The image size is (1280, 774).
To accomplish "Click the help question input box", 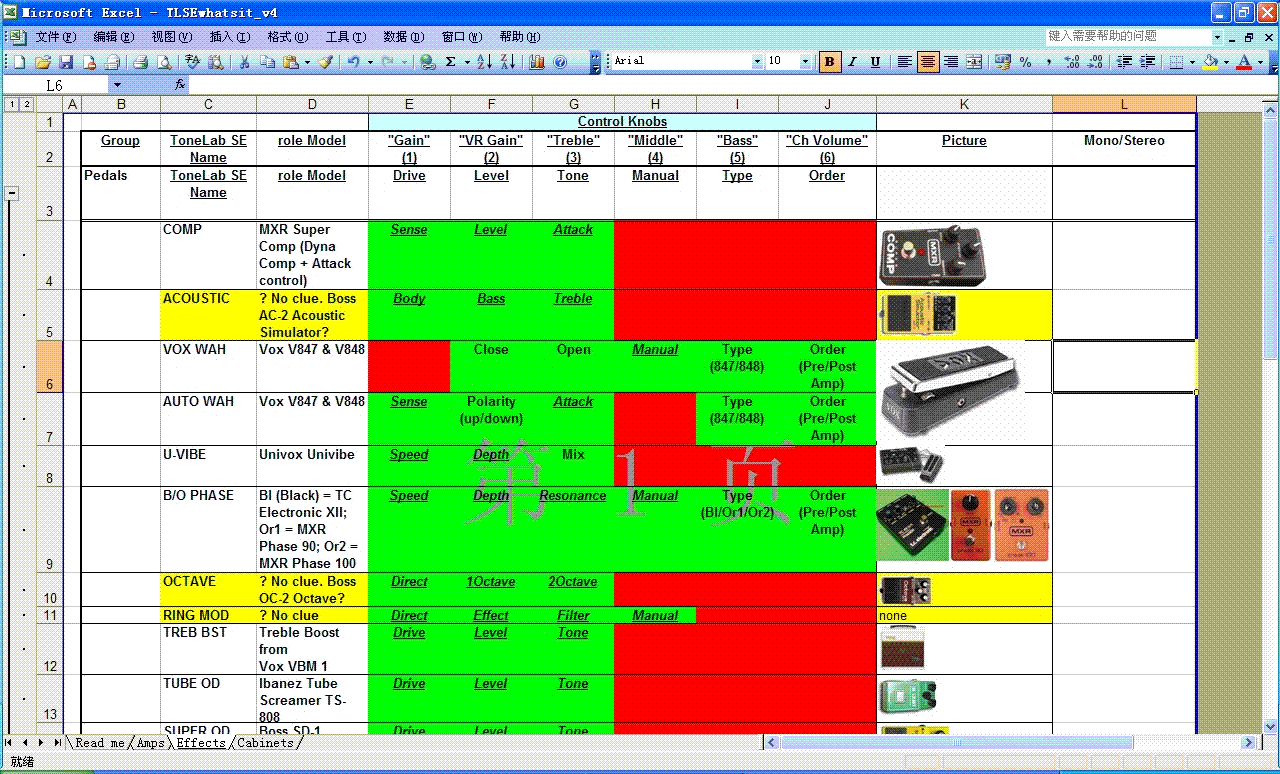I will point(1128,36).
